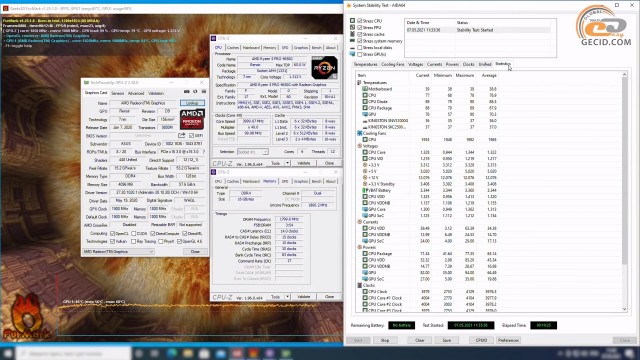Click the Task View icon on taskbar
Screen dimensions: 640x360
point(155,353)
